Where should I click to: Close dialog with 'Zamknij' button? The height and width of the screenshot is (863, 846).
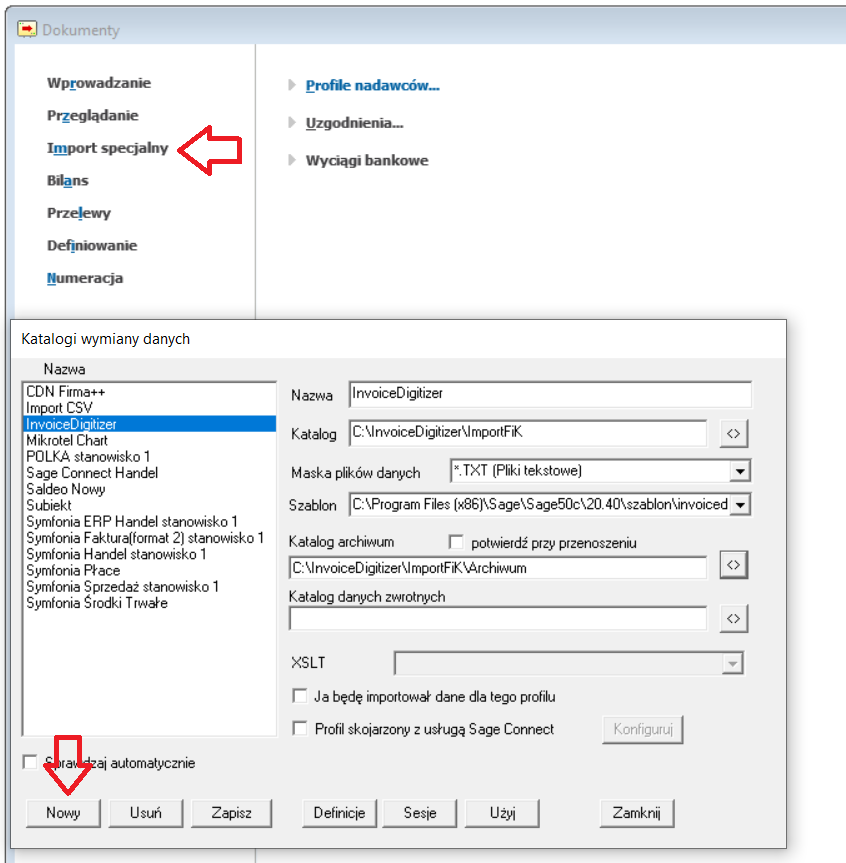point(637,813)
